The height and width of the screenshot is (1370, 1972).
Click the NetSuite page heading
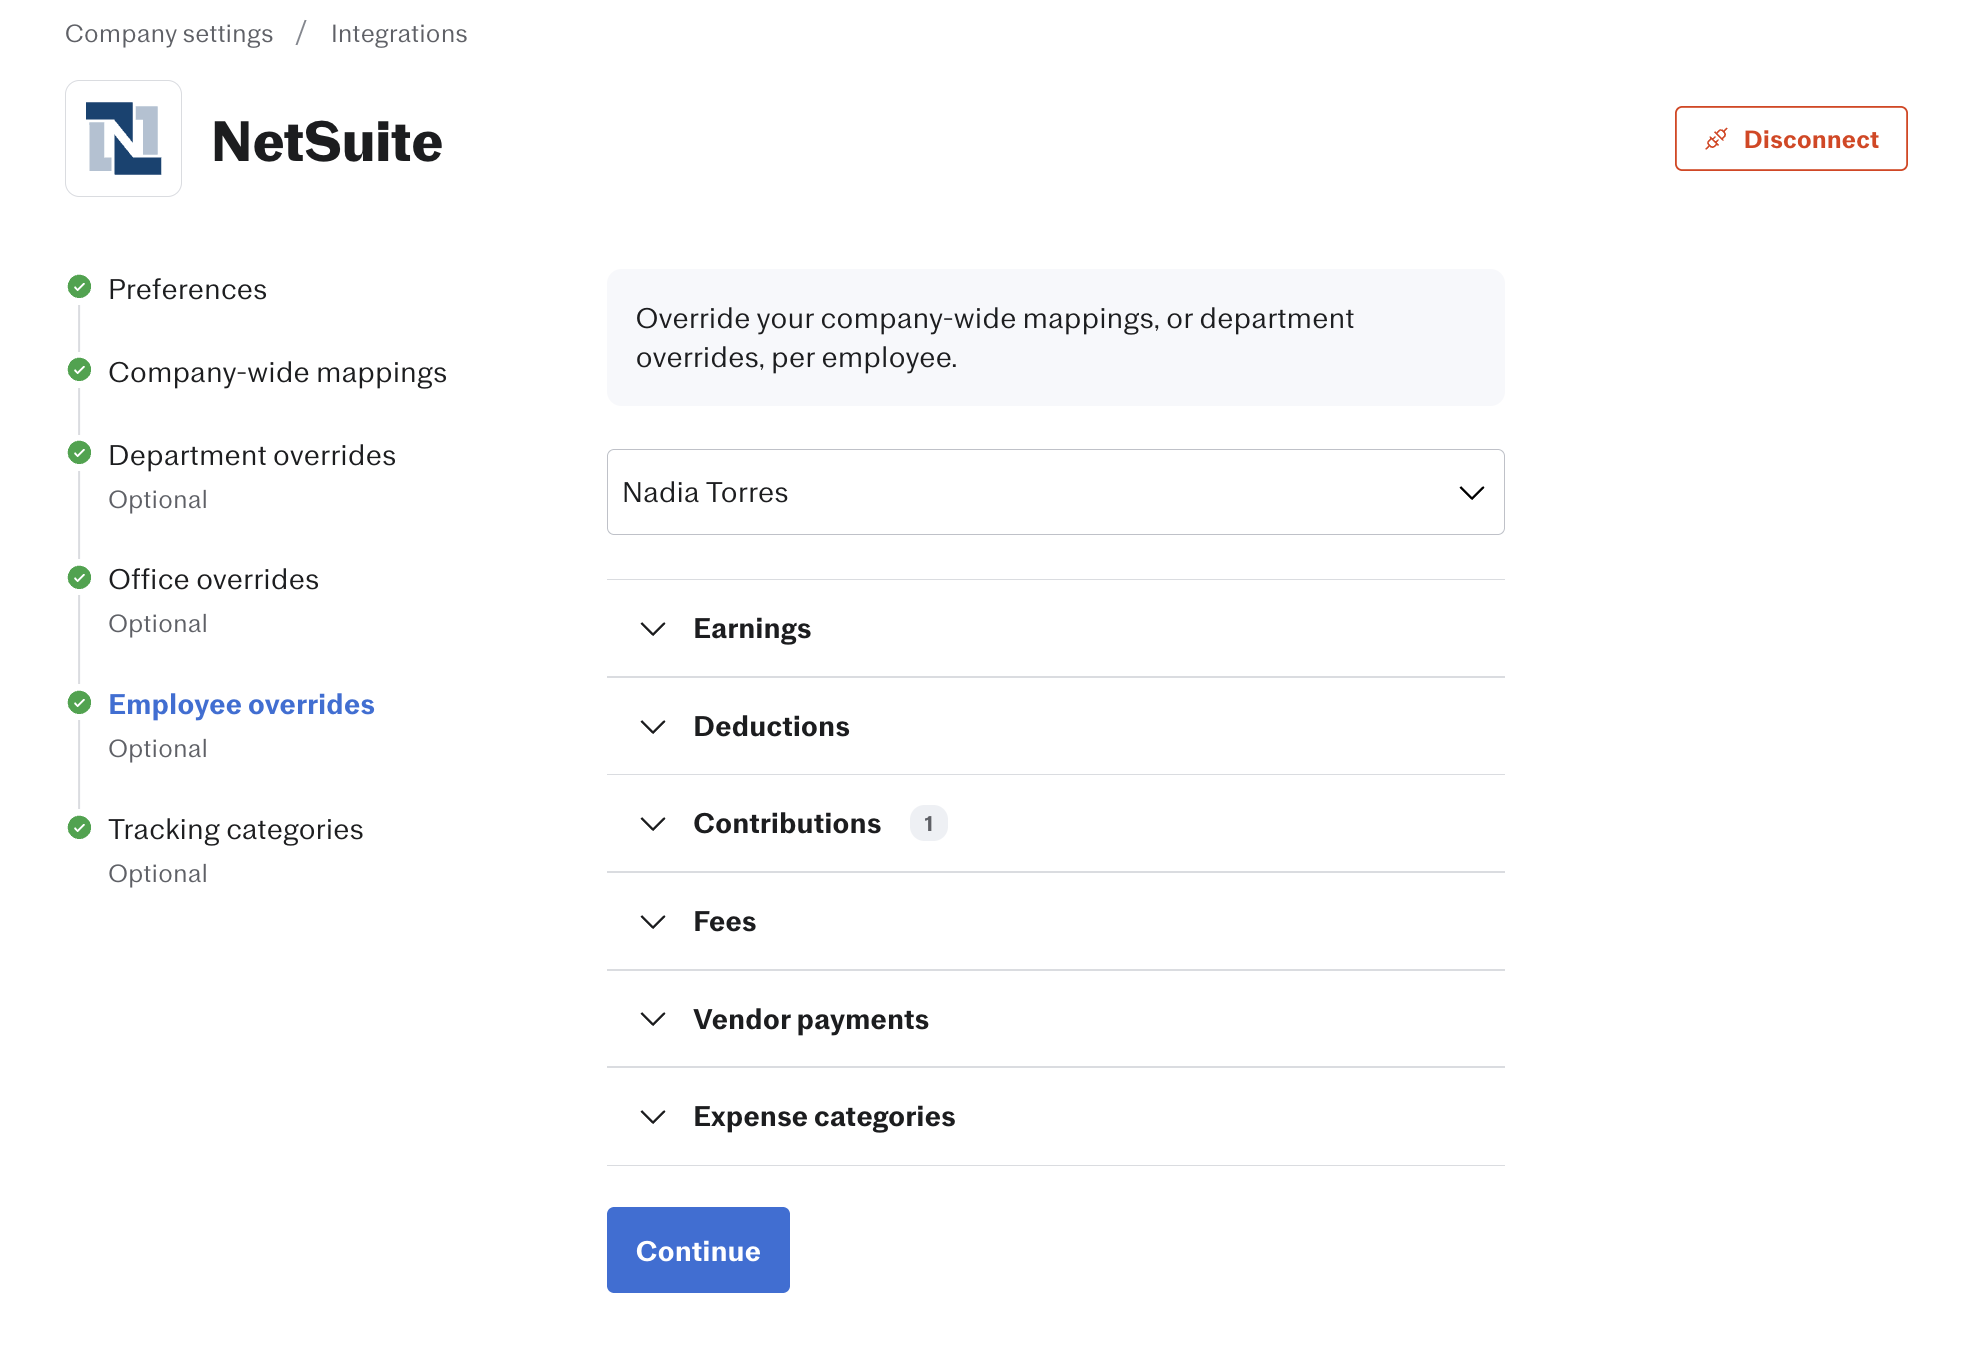pyautogui.click(x=327, y=141)
